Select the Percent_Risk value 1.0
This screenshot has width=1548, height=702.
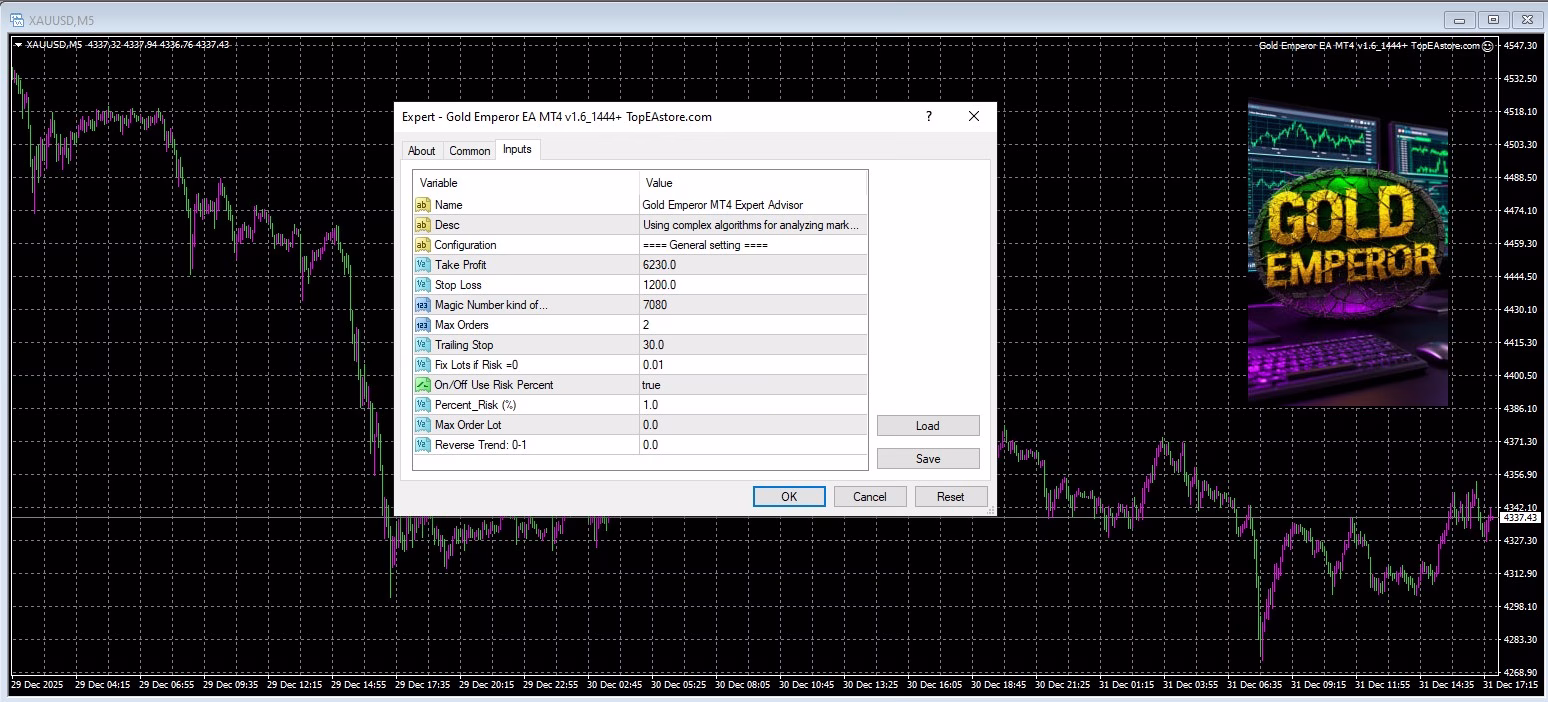(x=753, y=405)
